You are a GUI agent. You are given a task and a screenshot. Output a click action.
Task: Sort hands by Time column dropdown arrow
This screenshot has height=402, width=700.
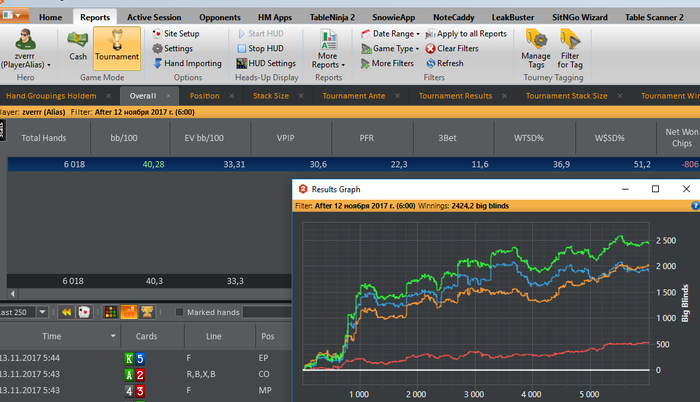pyautogui.click(x=113, y=336)
